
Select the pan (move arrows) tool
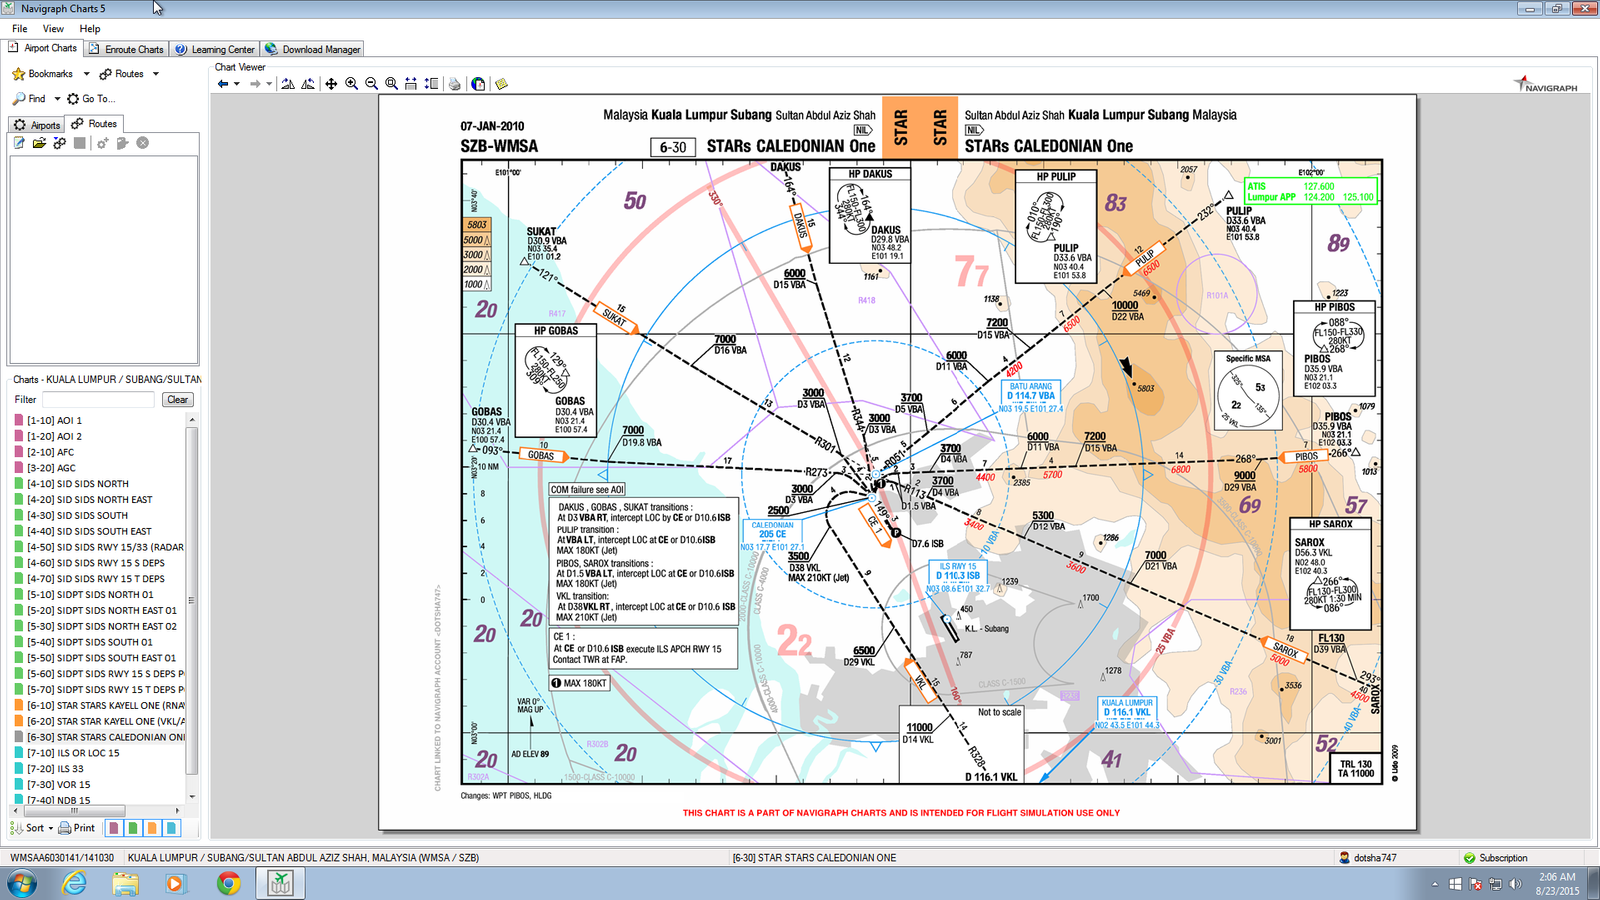[x=331, y=84]
